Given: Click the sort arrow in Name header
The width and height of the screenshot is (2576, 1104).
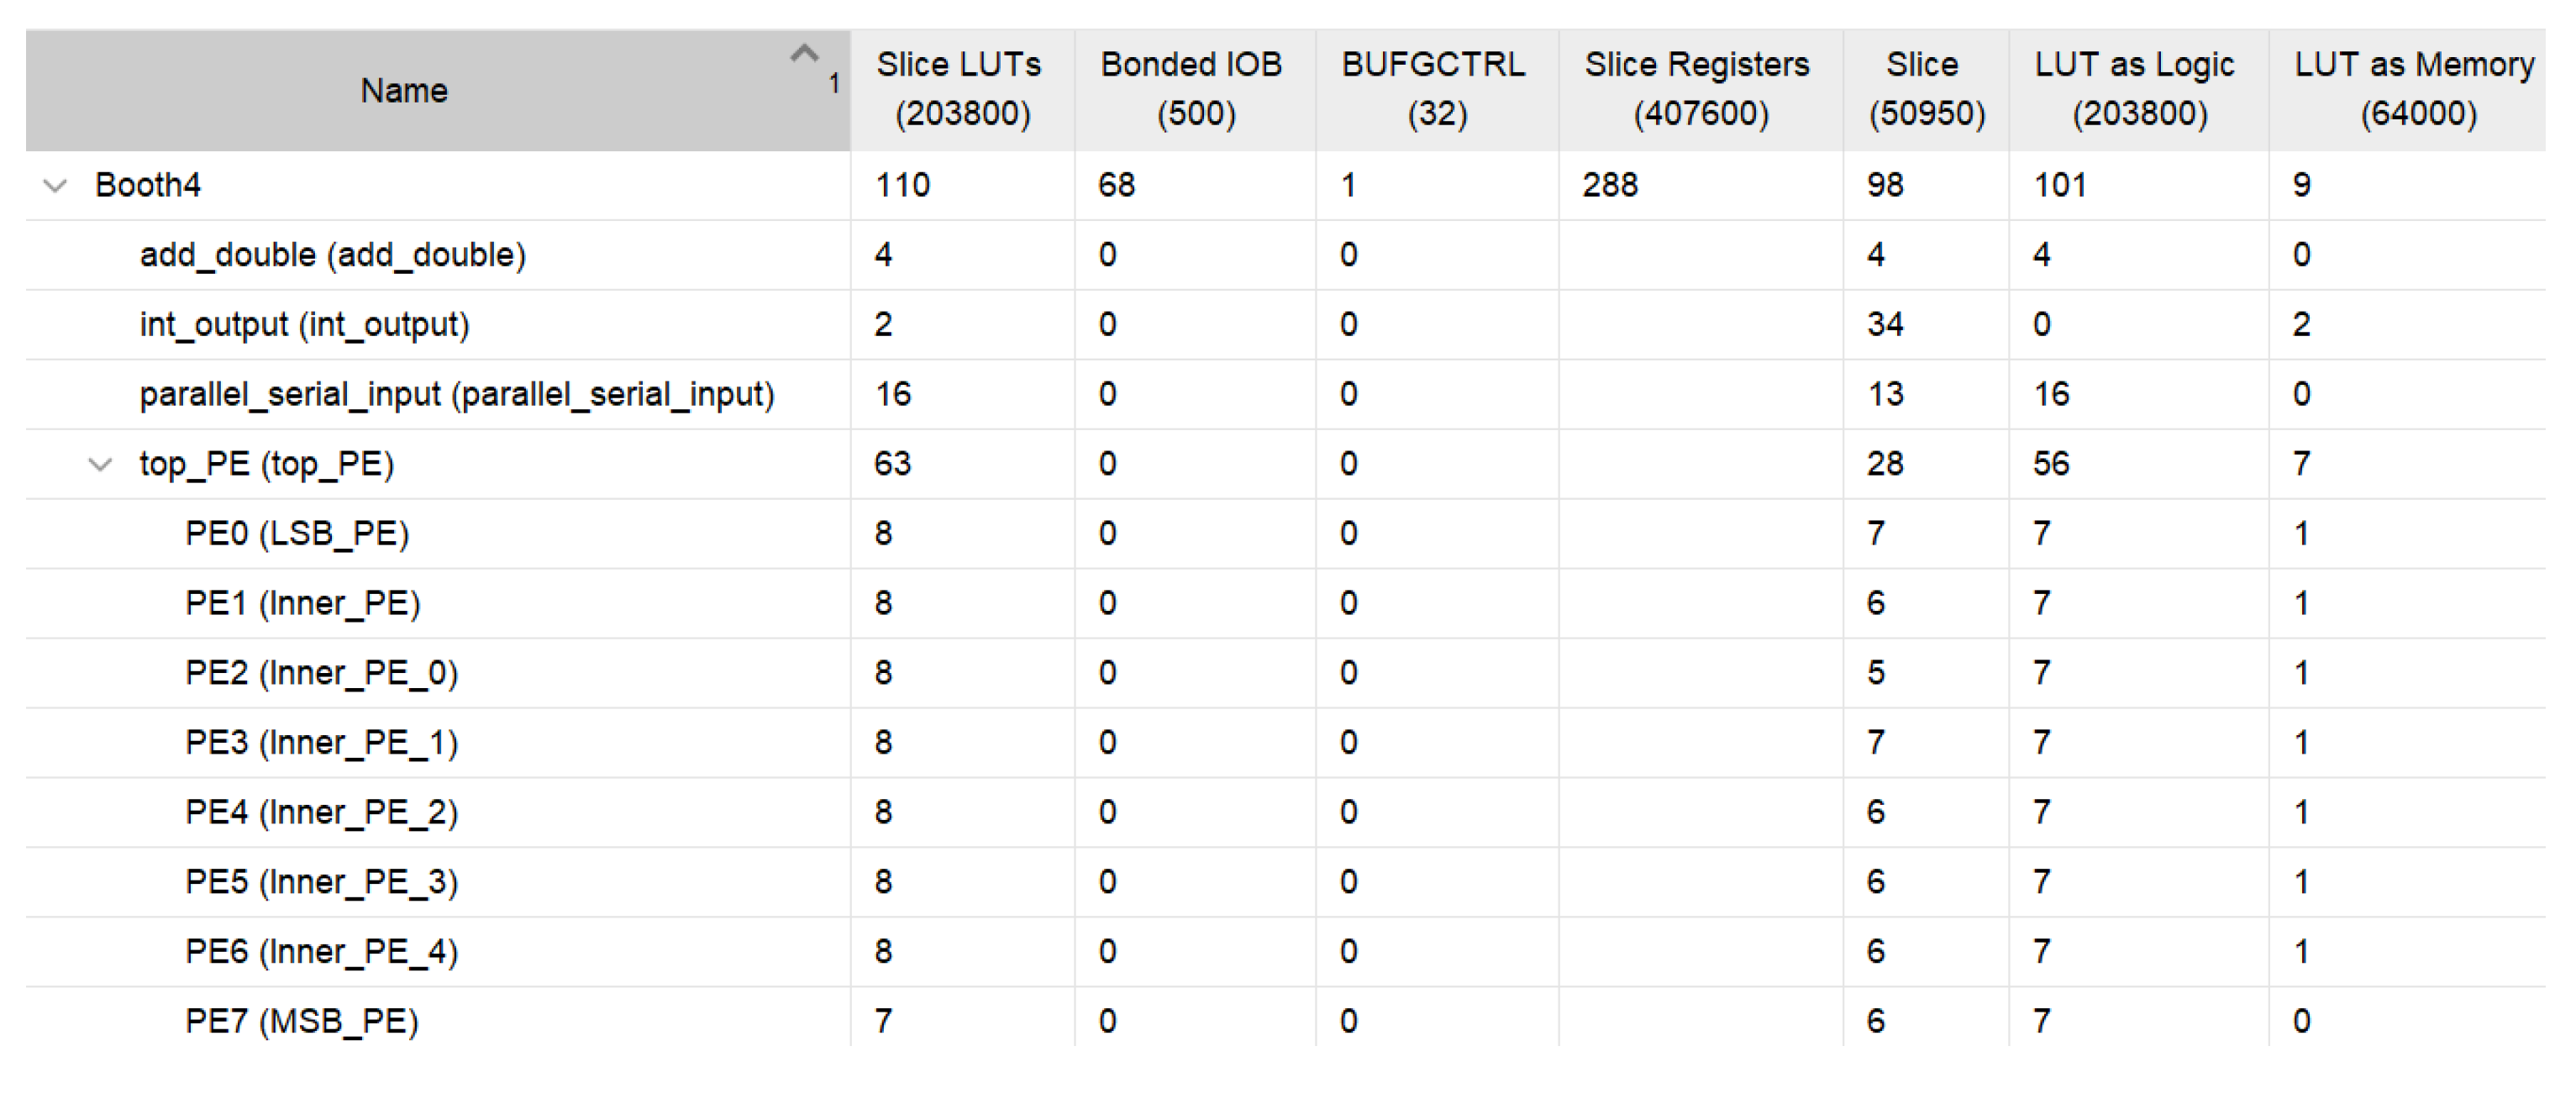Looking at the screenshot, I should point(804,54).
